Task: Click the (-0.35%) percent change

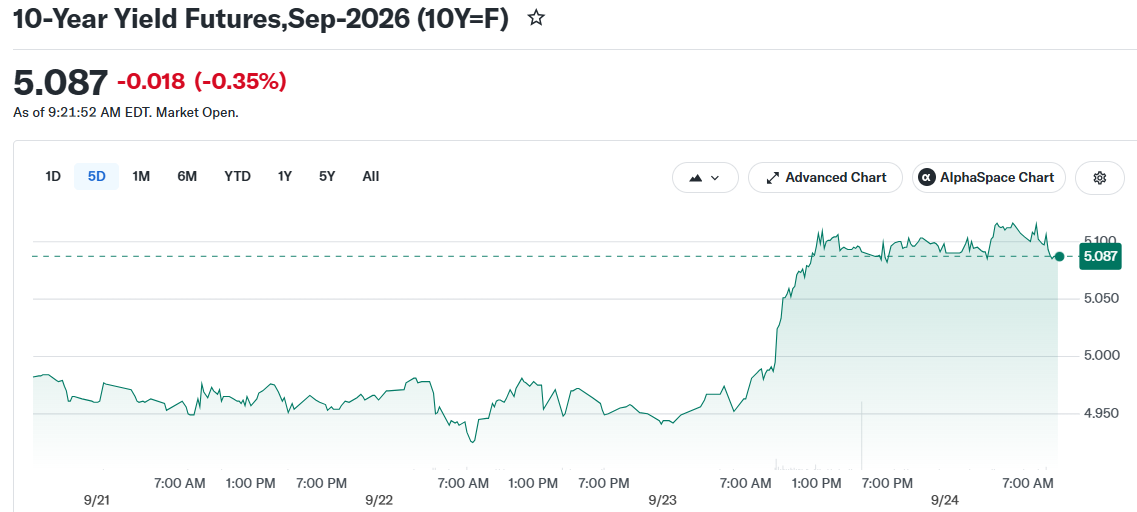Action: (240, 81)
